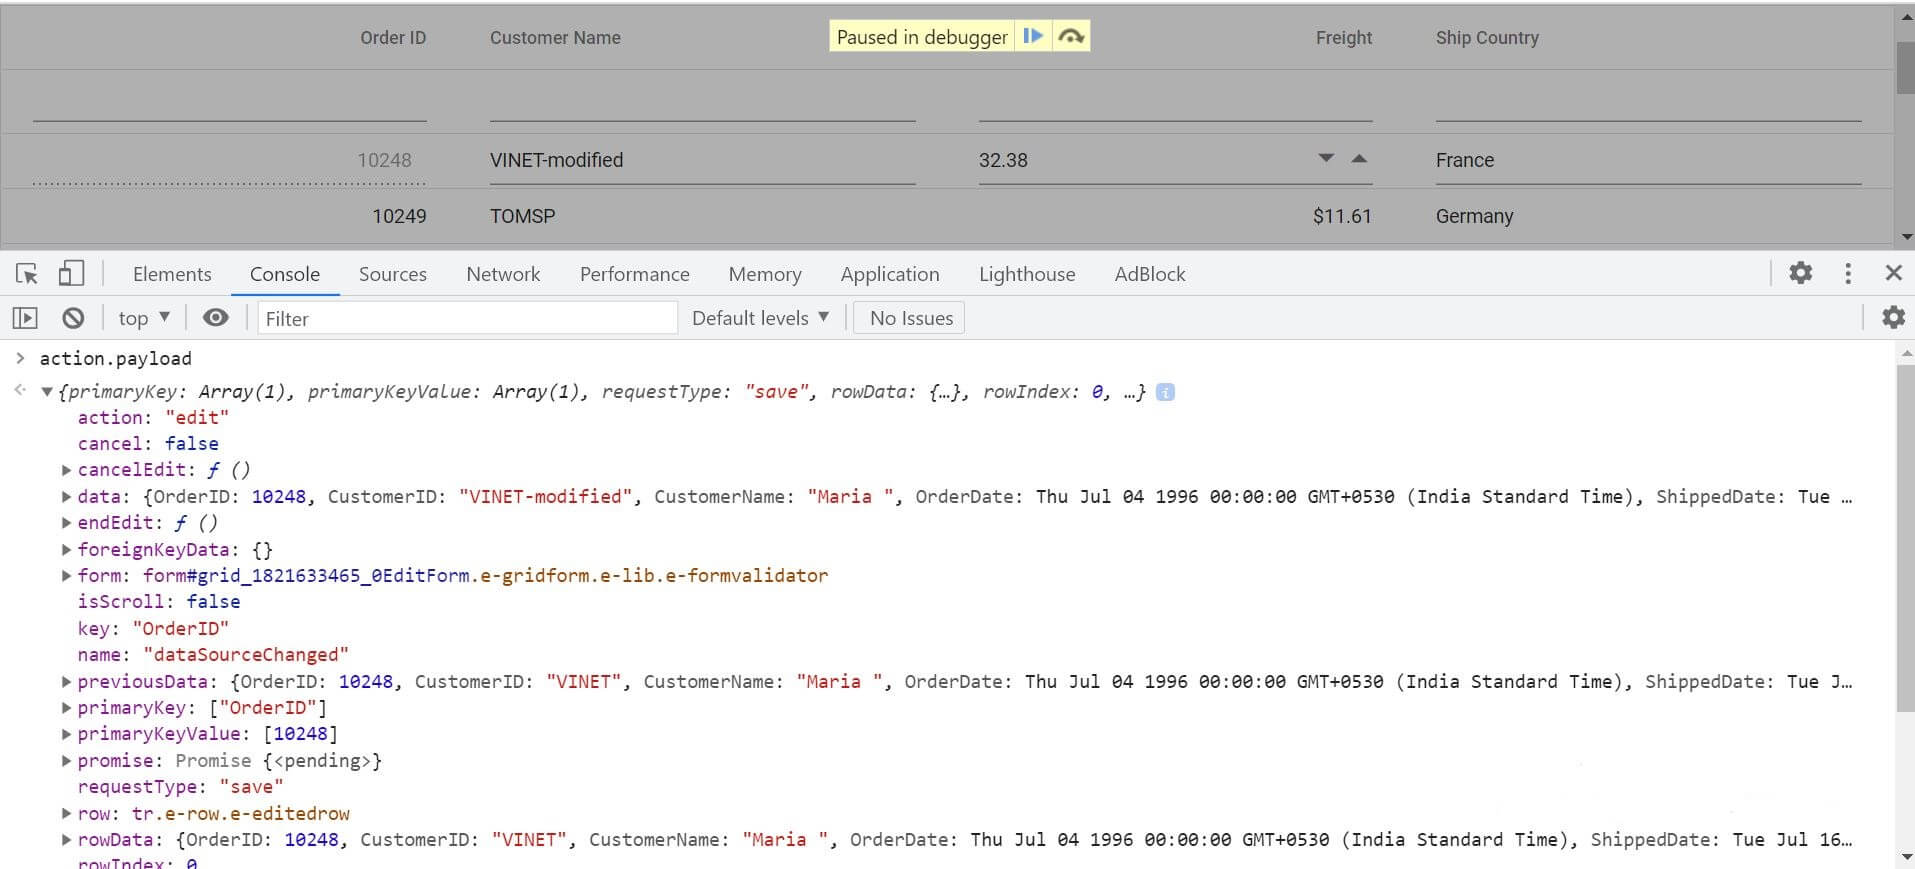Screen dimensions: 1915x869
Task: Activate the inspect element picker icon
Action: click(27, 274)
